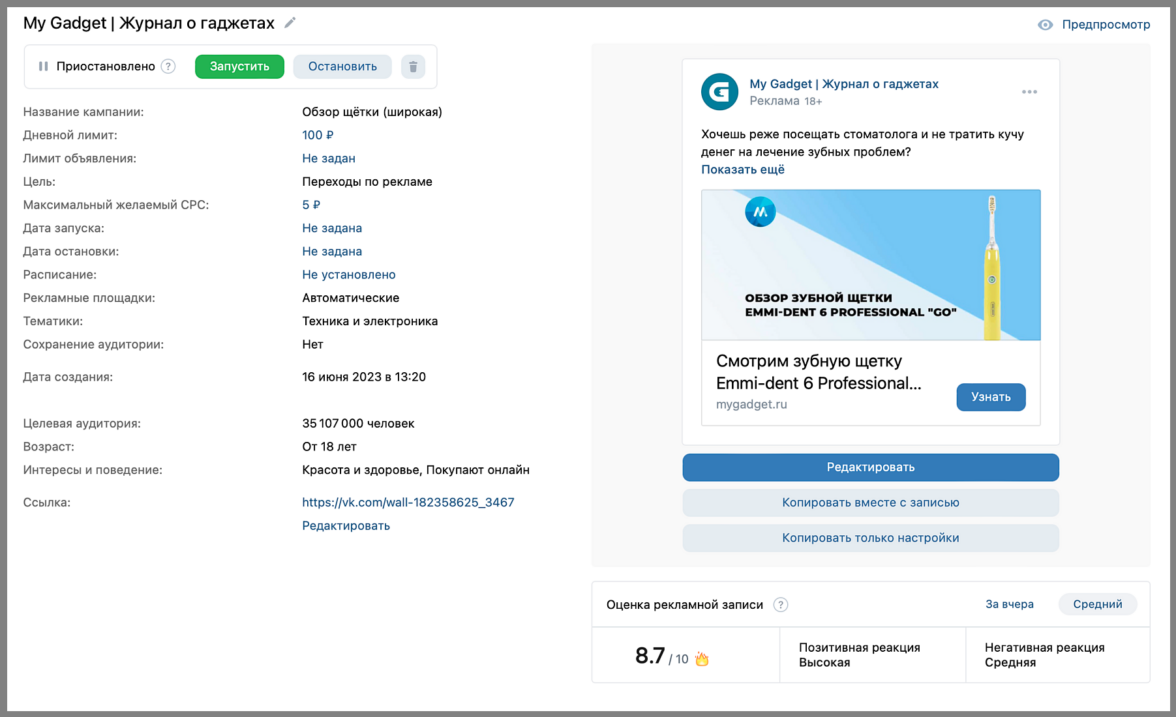1176x717 pixels.
Task: Open the three-dots menu on the ad preview
Action: pos(1029,92)
